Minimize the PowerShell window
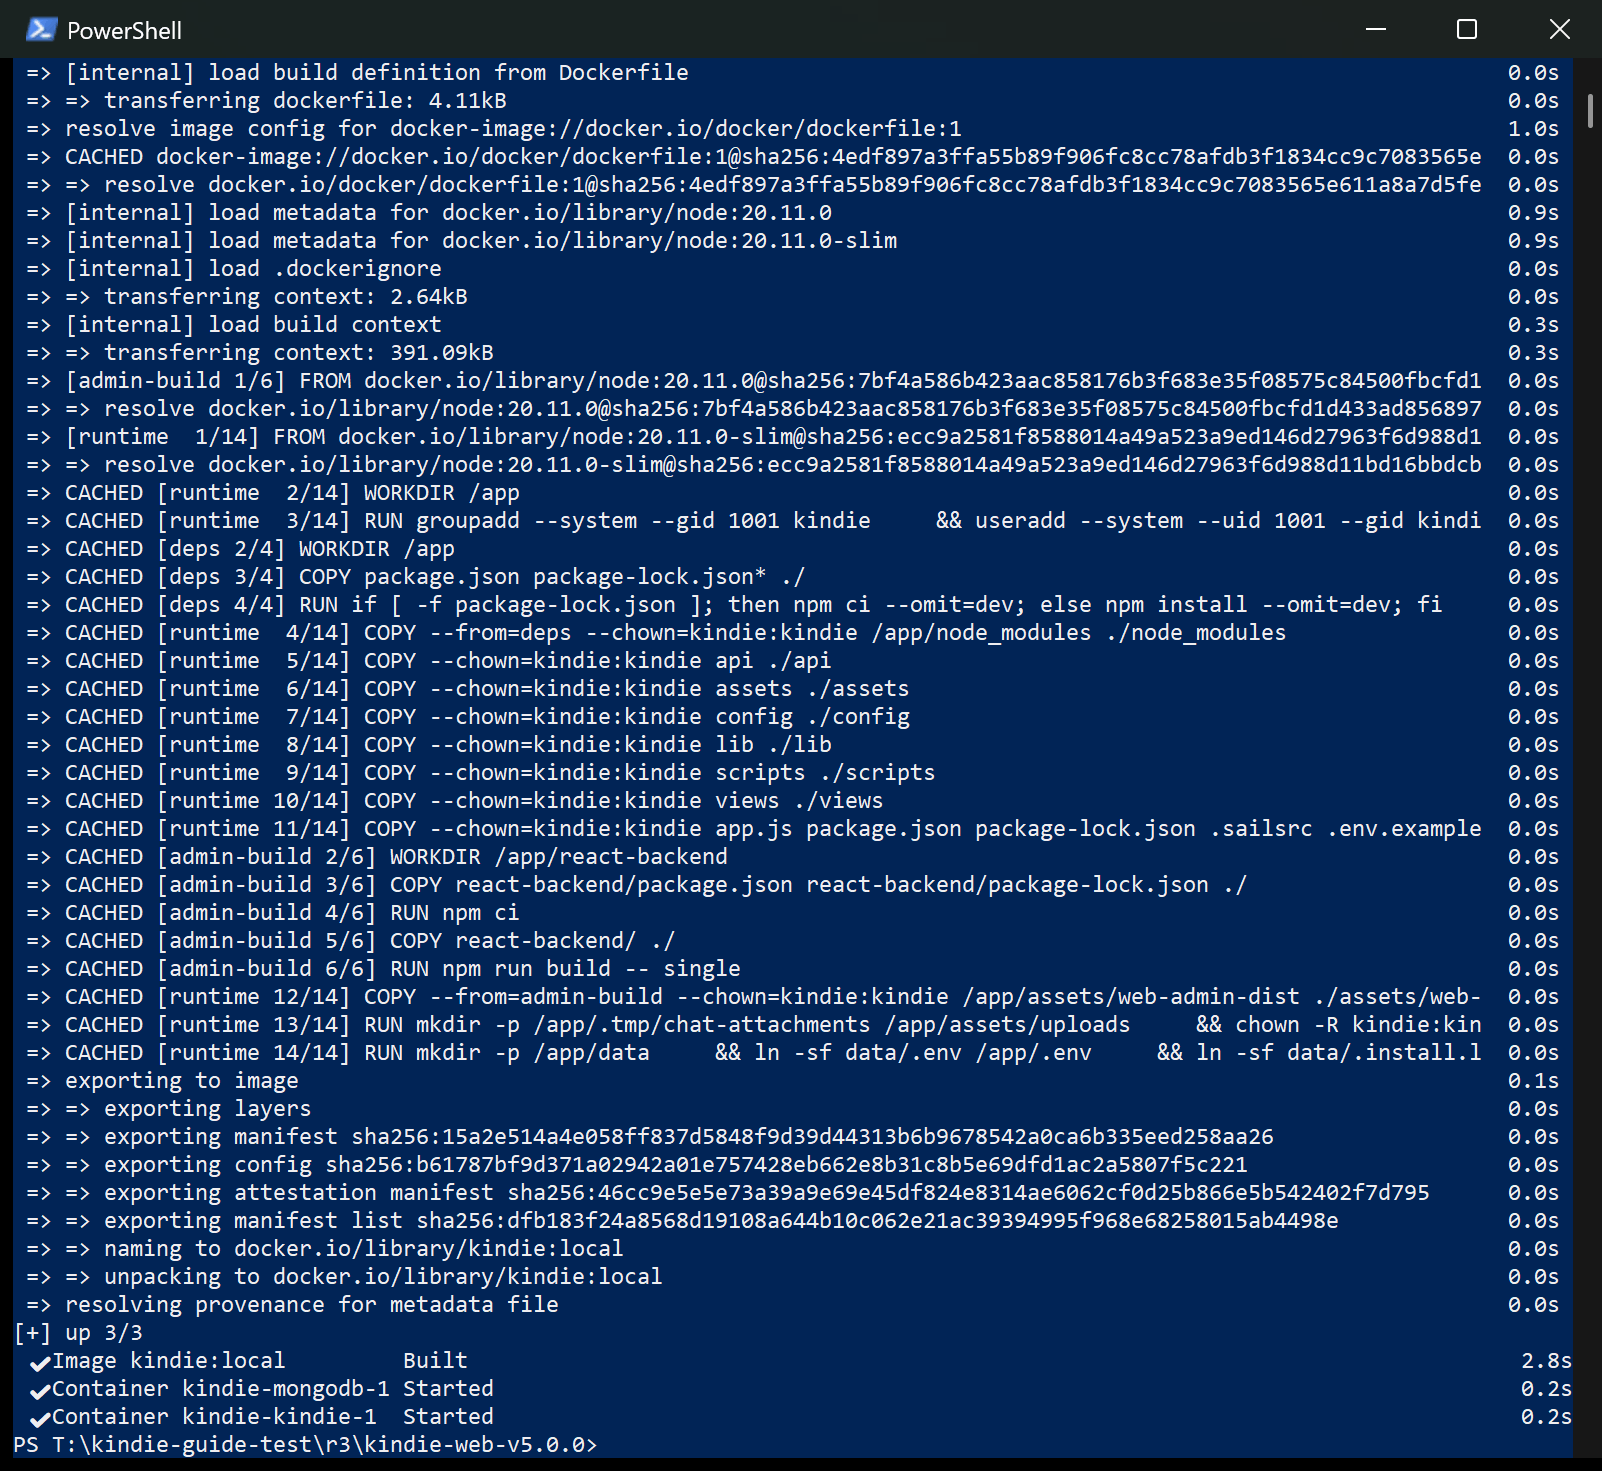 pos(1376,30)
